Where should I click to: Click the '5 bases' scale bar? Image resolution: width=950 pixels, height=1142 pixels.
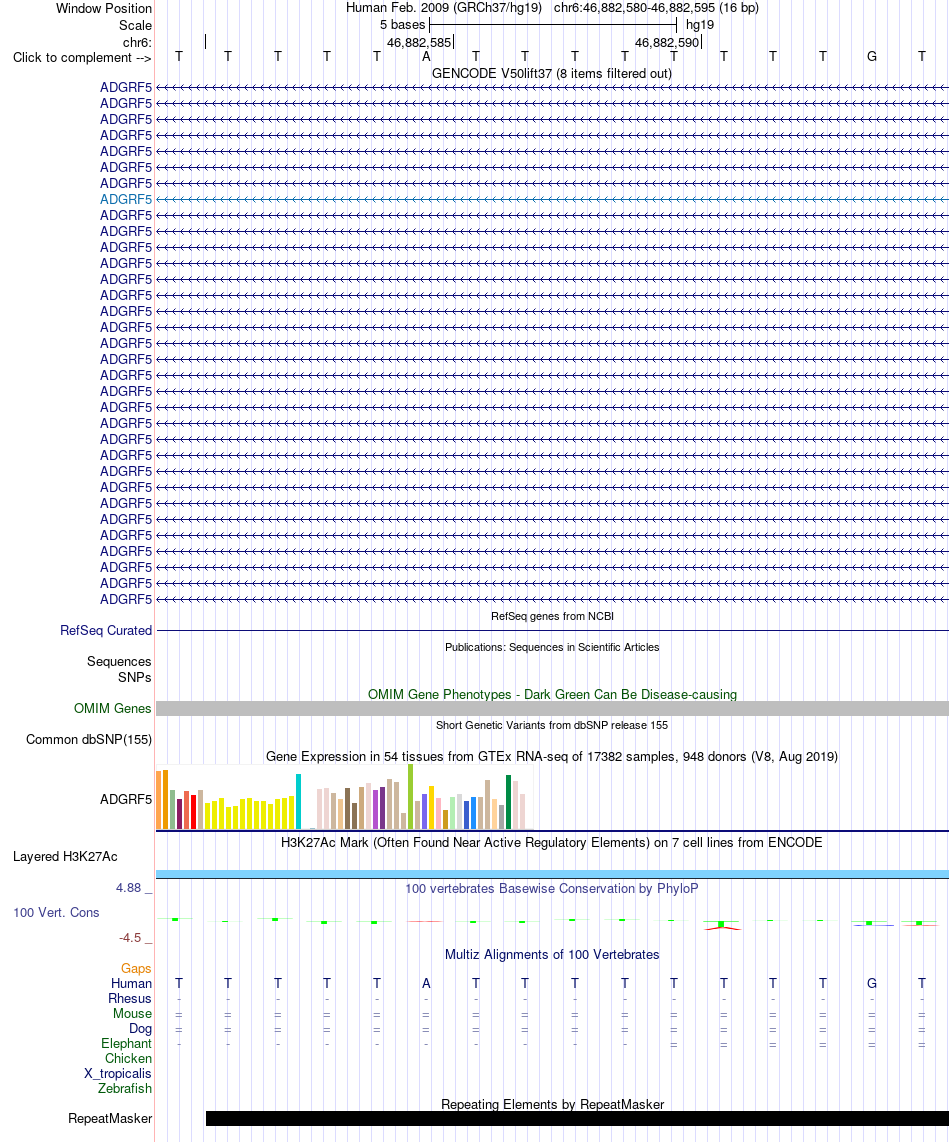[553, 25]
